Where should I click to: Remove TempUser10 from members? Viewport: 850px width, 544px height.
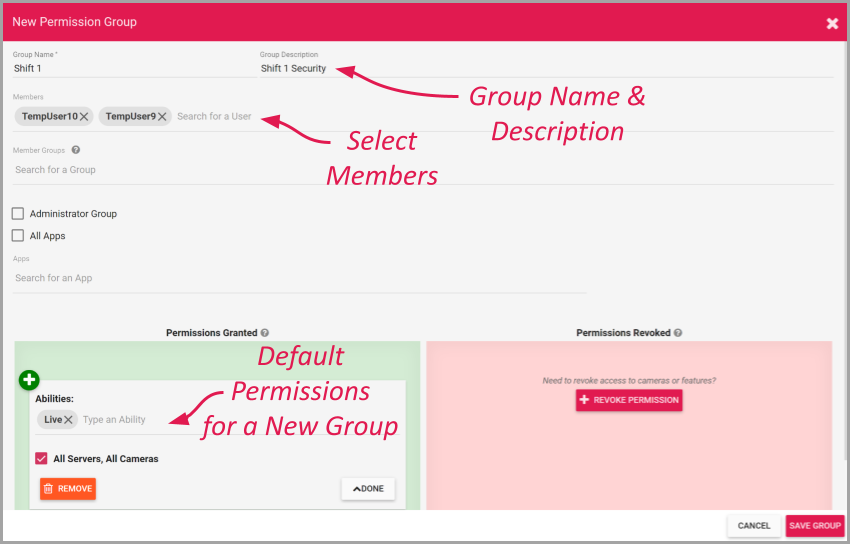coord(84,116)
